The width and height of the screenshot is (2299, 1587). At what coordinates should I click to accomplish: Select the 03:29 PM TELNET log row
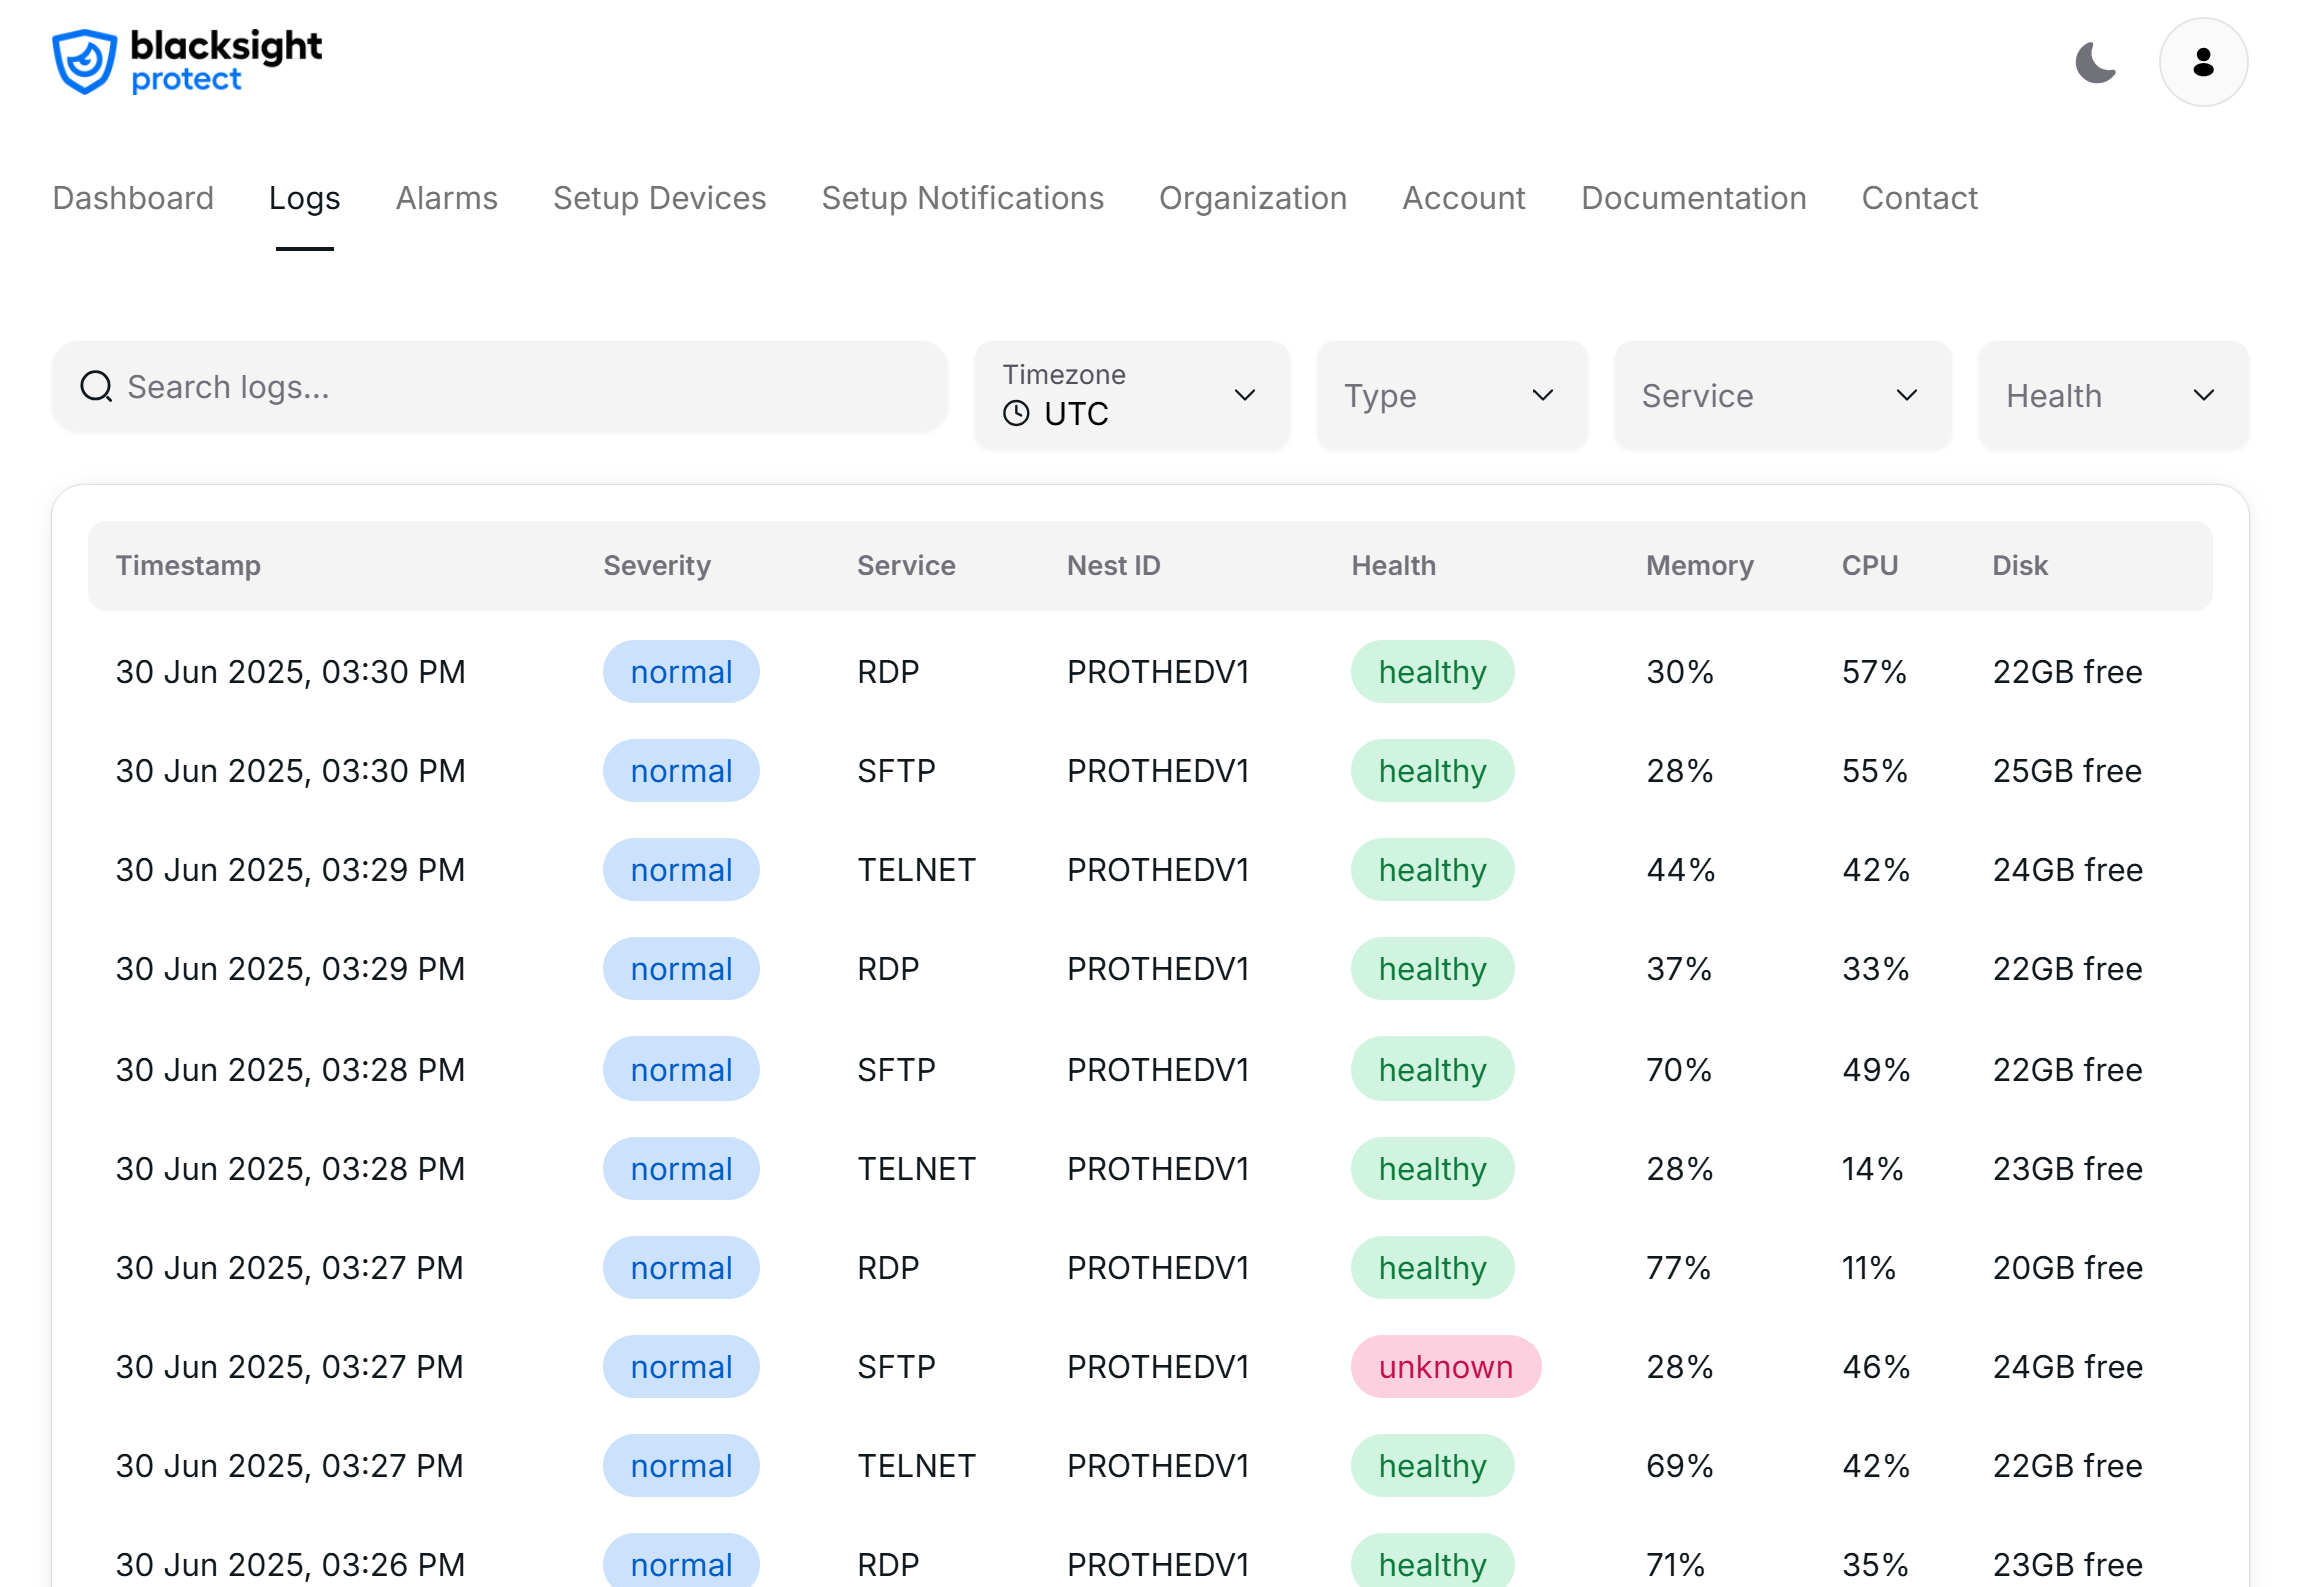click(1148, 869)
